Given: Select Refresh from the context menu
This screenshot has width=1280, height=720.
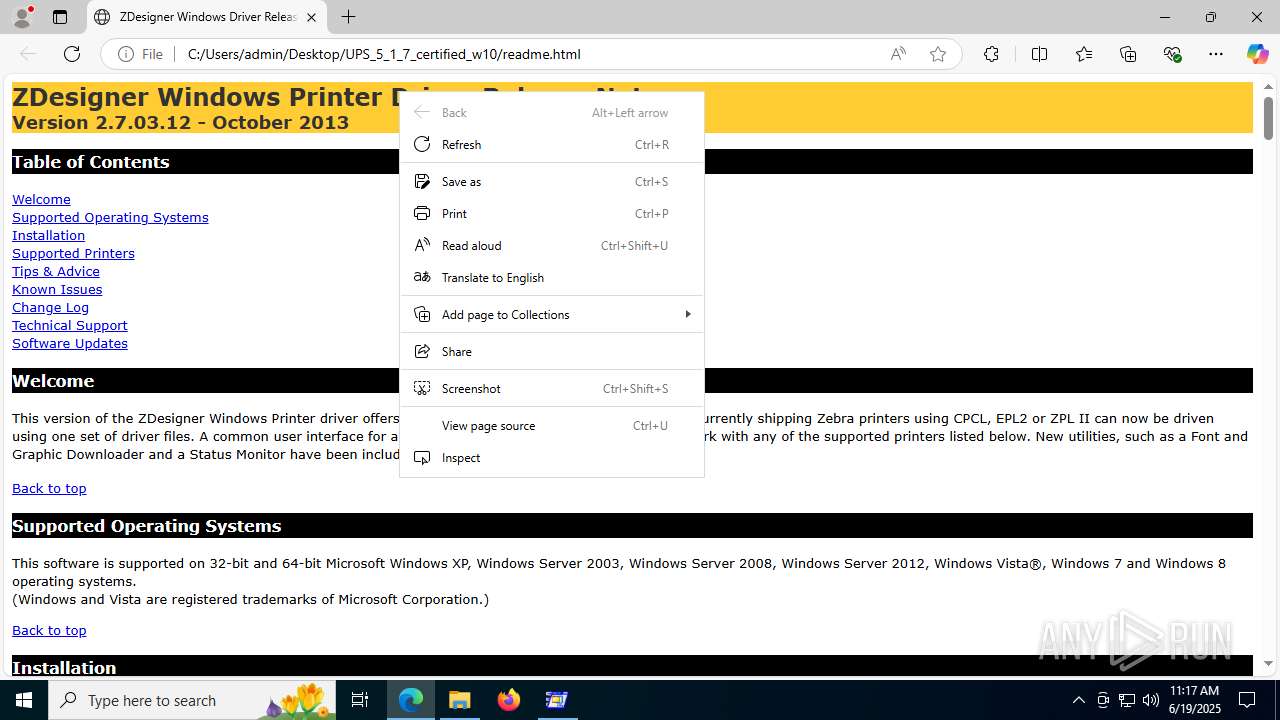Looking at the screenshot, I should (552, 144).
